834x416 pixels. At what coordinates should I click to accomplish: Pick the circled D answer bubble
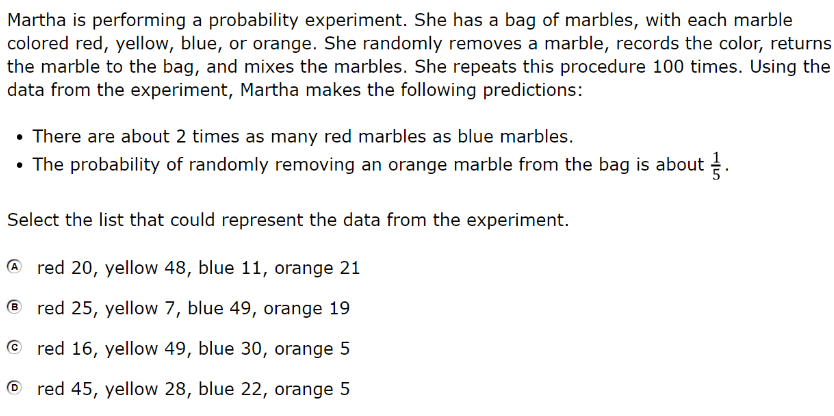tap(14, 388)
